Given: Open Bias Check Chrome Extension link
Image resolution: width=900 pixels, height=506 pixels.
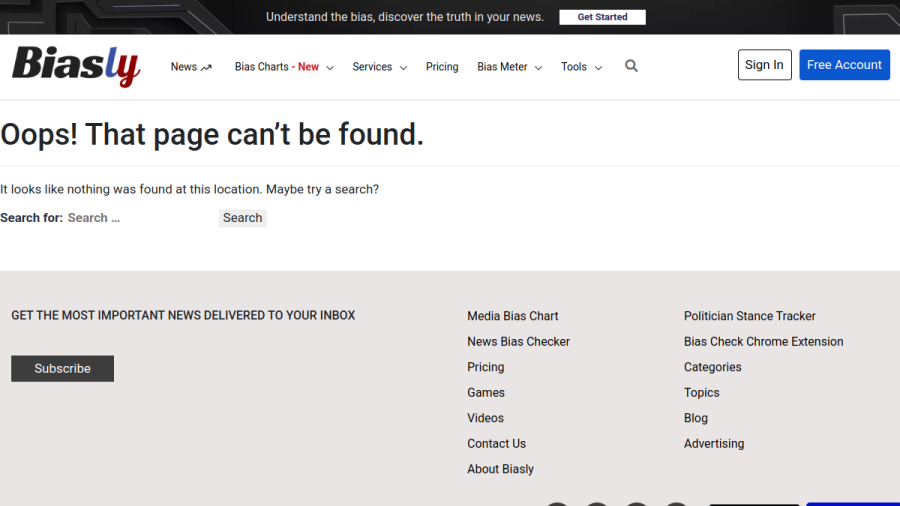Looking at the screenshot, I should click(763, 341).
